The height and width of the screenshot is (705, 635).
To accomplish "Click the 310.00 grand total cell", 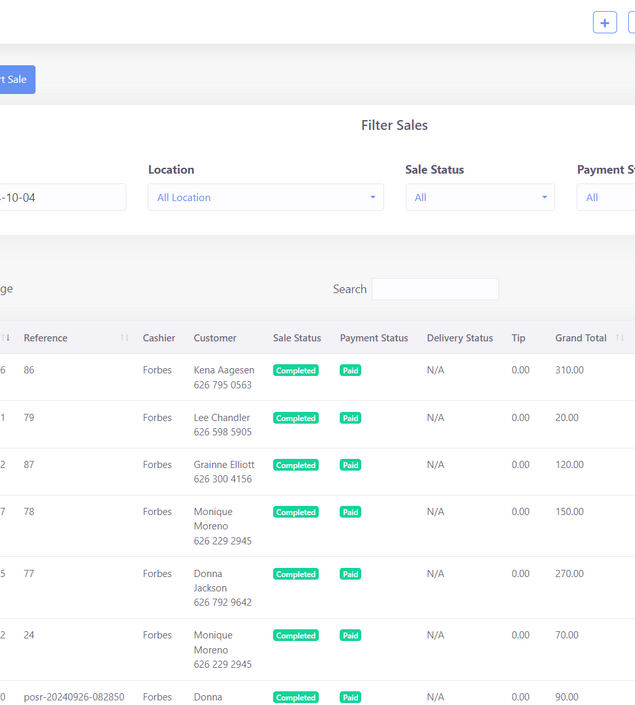I will [x=569, y=370].
